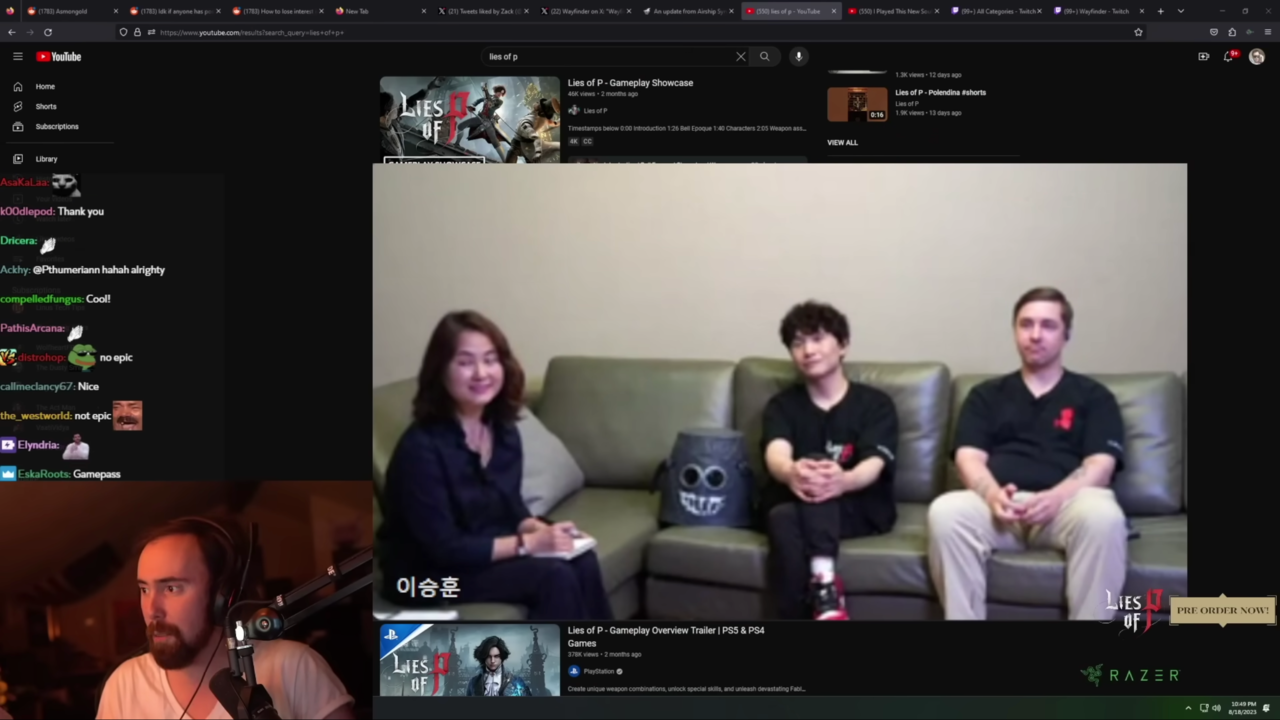The image size is (1280, 720).
Task: Reload the page in the browser
Action: click(x=48, y=32)
